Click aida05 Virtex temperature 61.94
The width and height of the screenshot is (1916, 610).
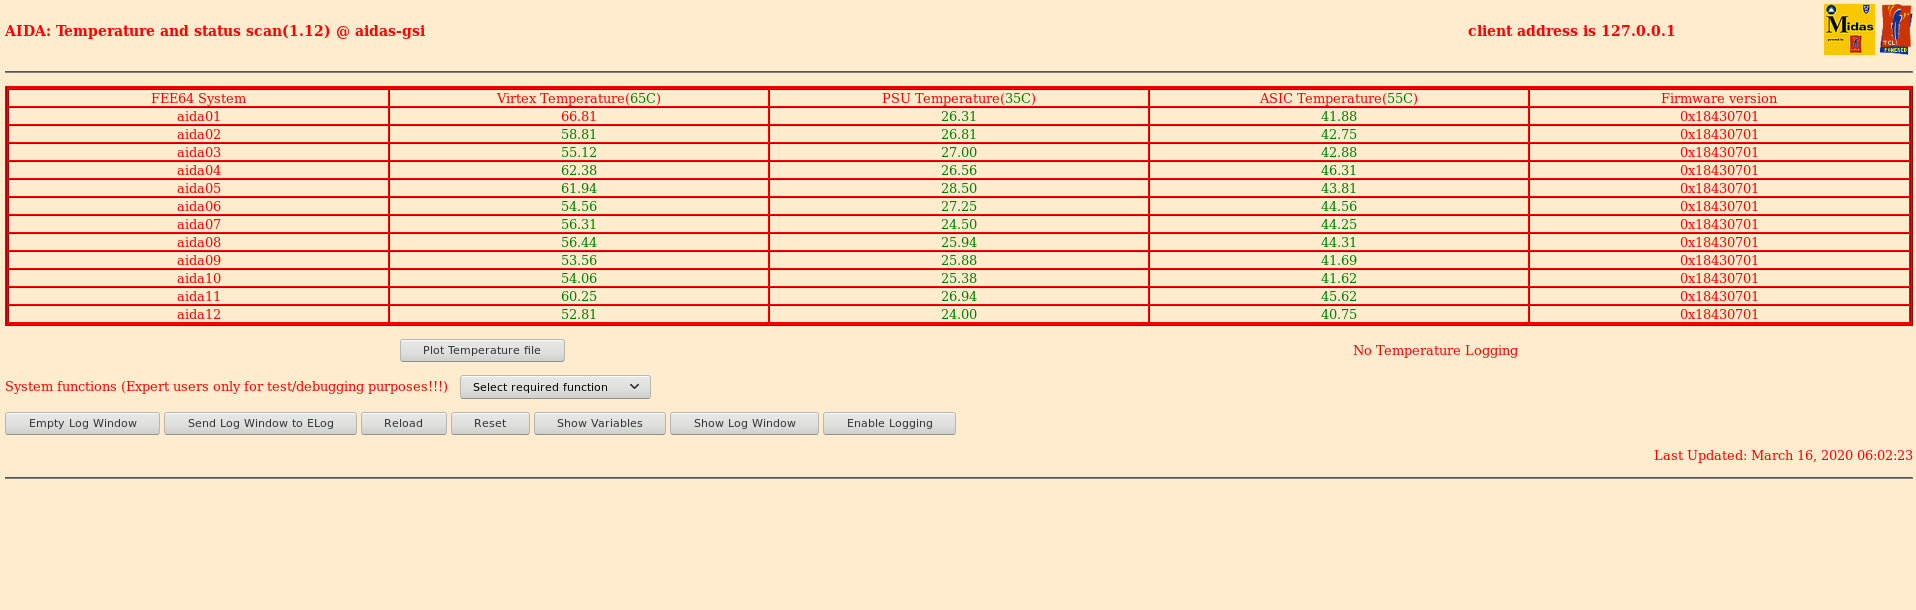coord(579,189)
